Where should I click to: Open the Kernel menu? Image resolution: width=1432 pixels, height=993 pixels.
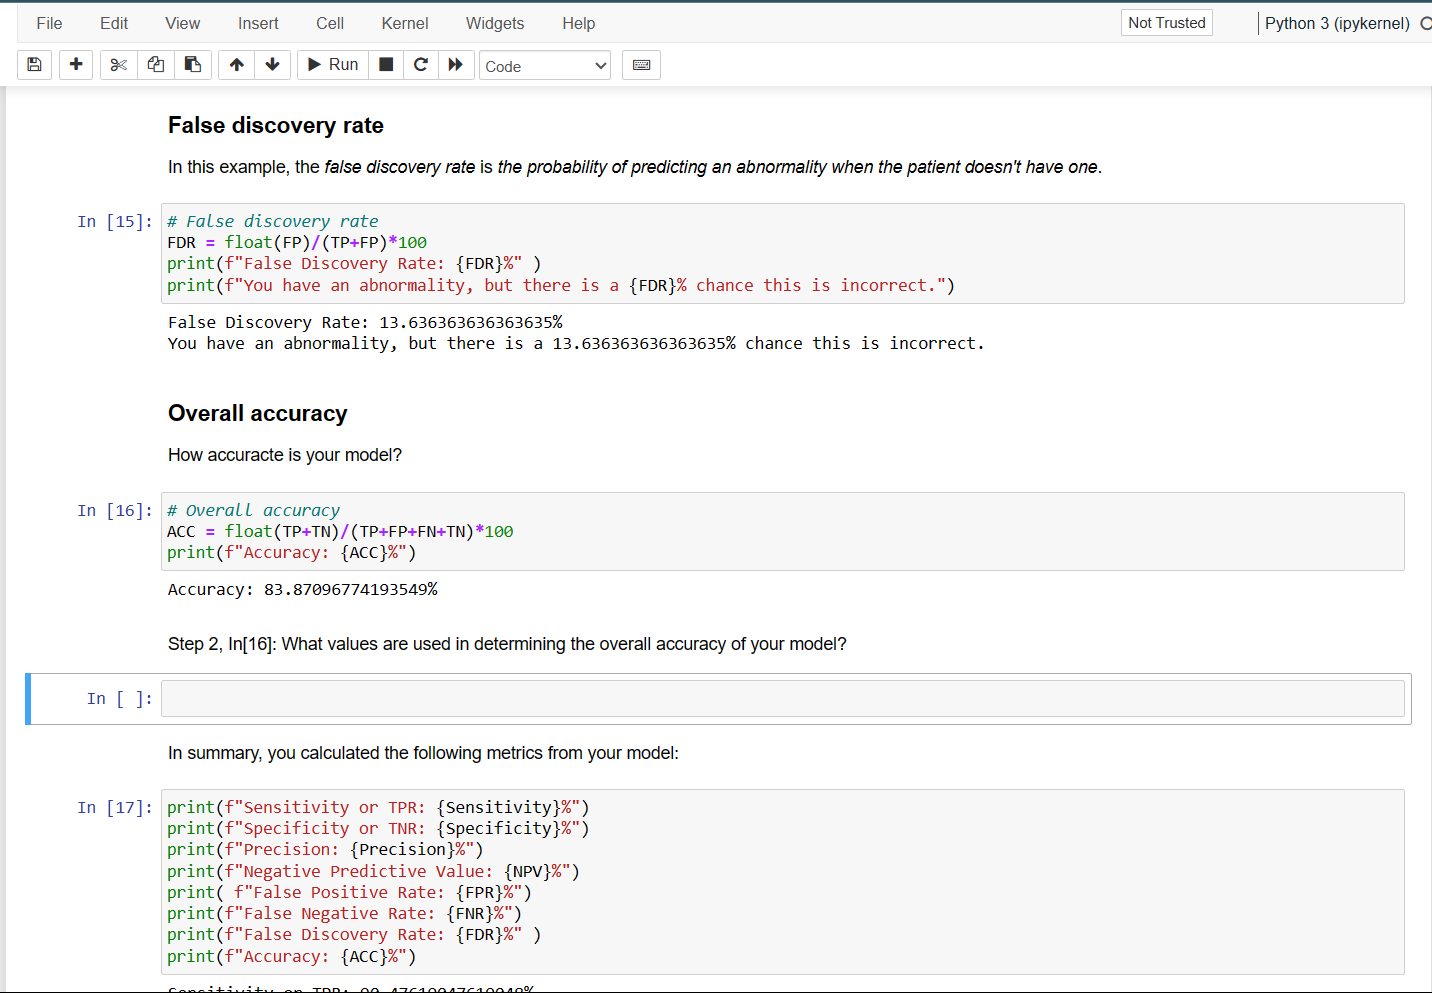click(x=404, y=23)
